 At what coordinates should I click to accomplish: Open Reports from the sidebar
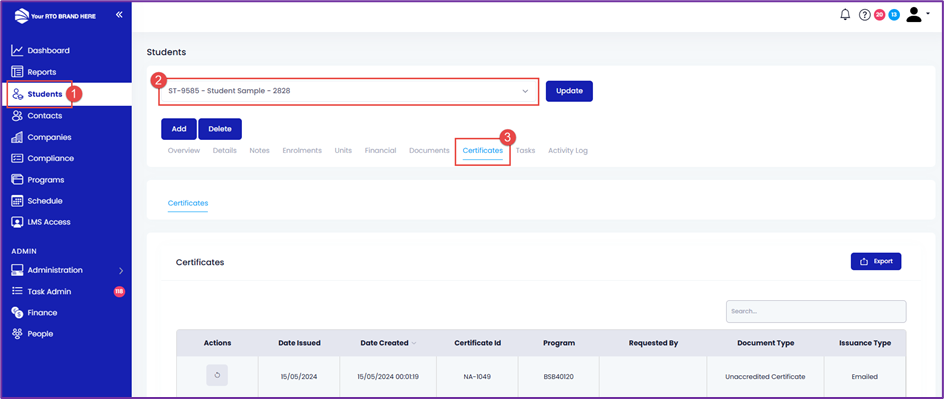[42, 72]
